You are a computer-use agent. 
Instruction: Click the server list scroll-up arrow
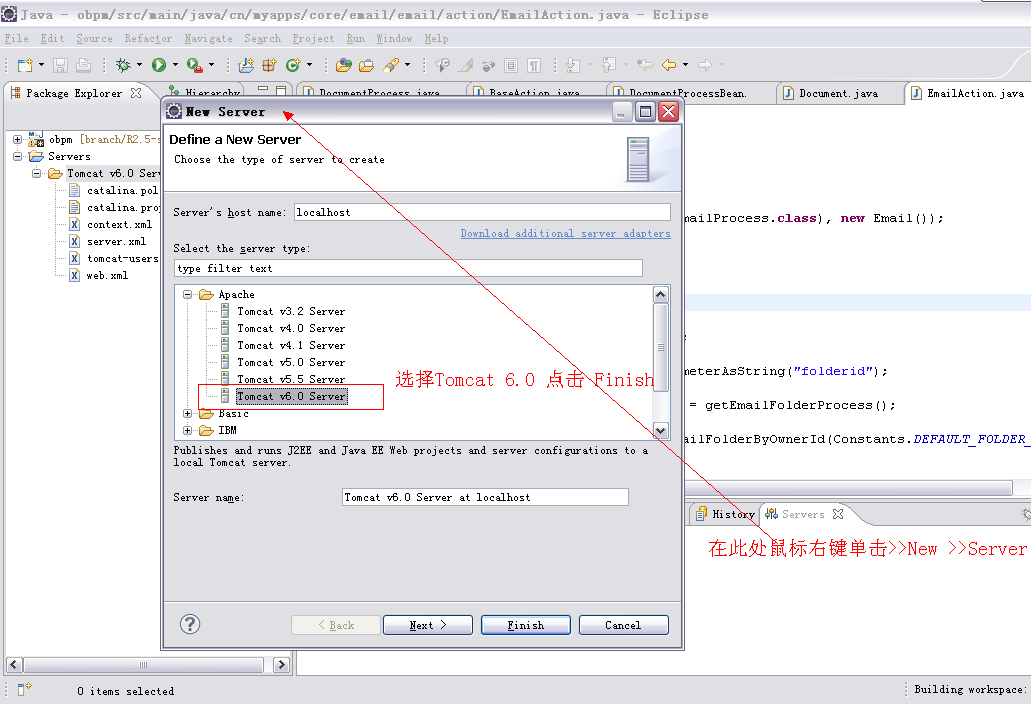click(x=661, y=294)
